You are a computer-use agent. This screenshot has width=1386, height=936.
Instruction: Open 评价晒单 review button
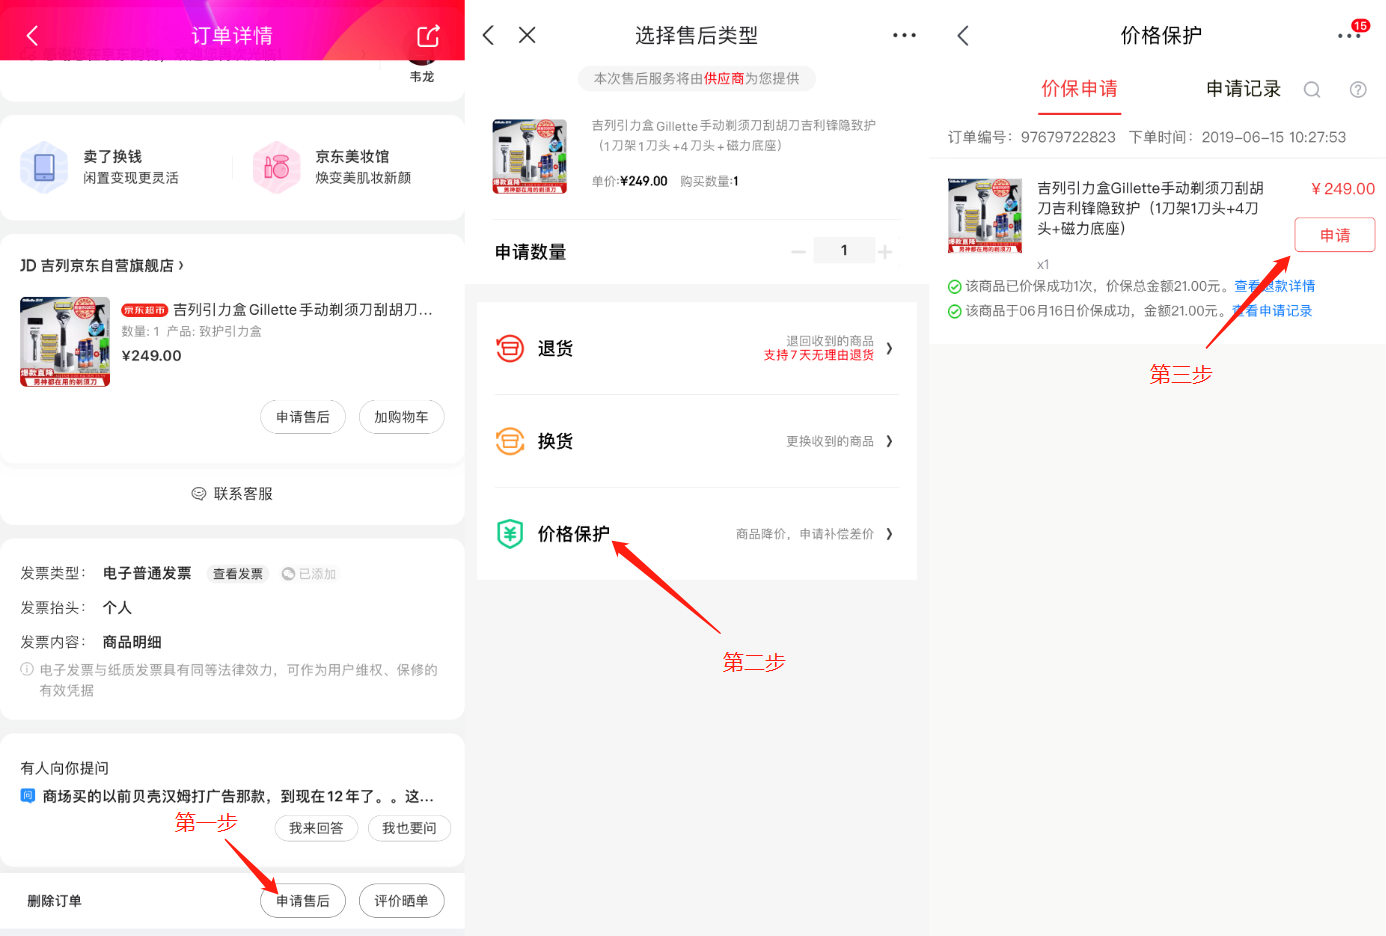[x=401, y=901]
